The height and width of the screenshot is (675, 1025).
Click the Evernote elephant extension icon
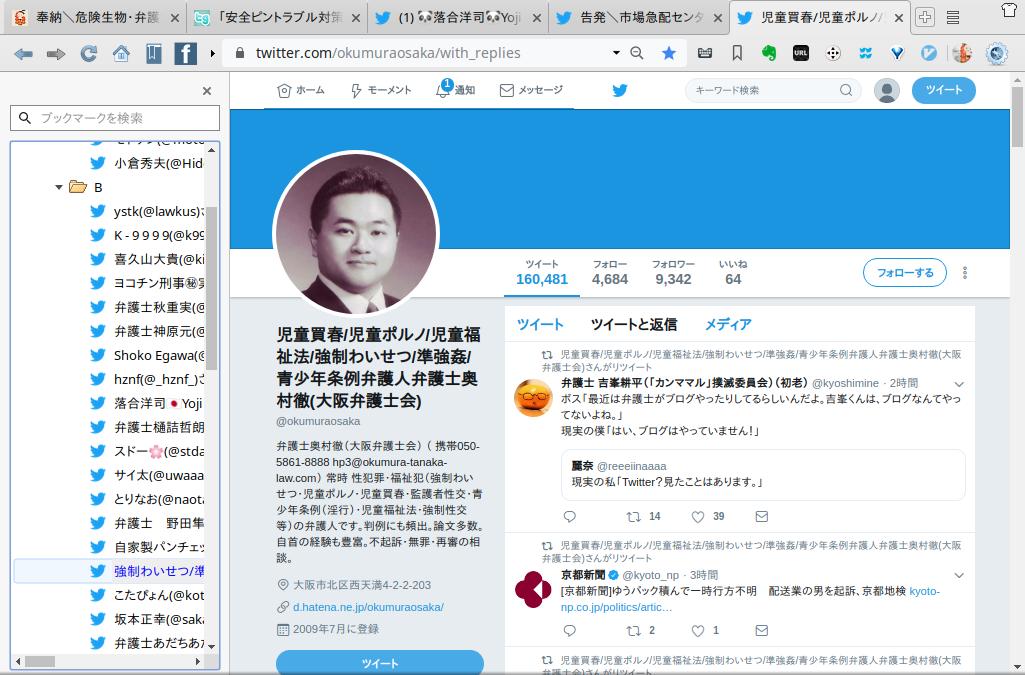coord(769,53)
